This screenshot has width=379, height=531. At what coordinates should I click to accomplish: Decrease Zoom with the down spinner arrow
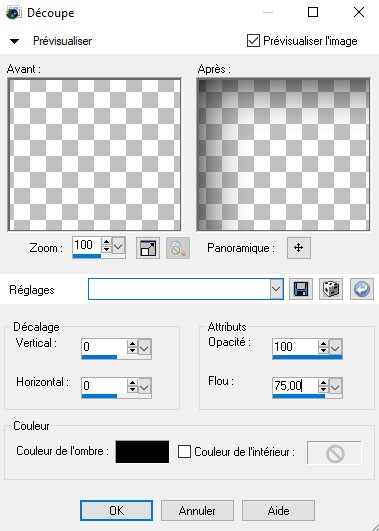(107, 249)
